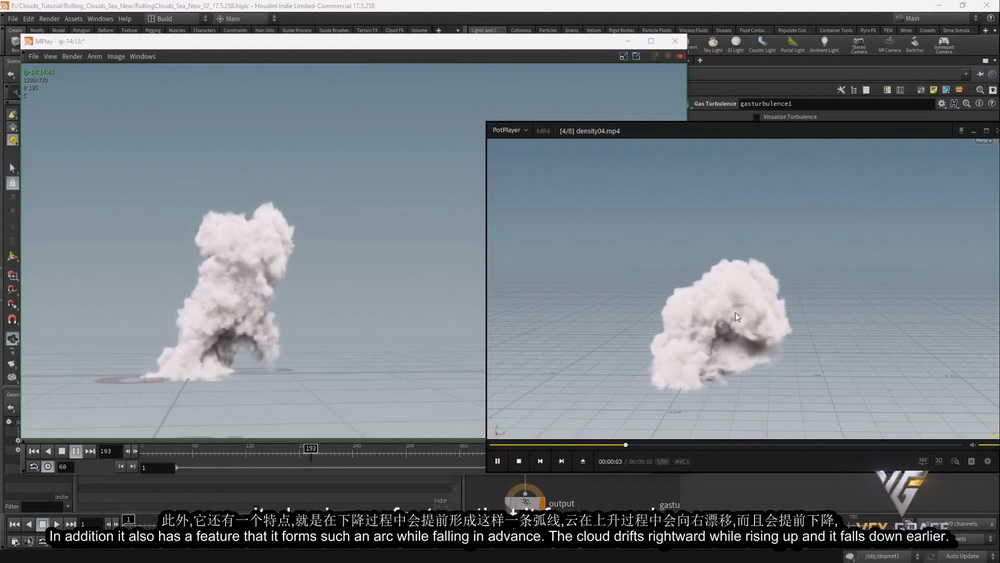Open the Build desktop dropdown
The image size is (1000, 563).
click(177, 18)
